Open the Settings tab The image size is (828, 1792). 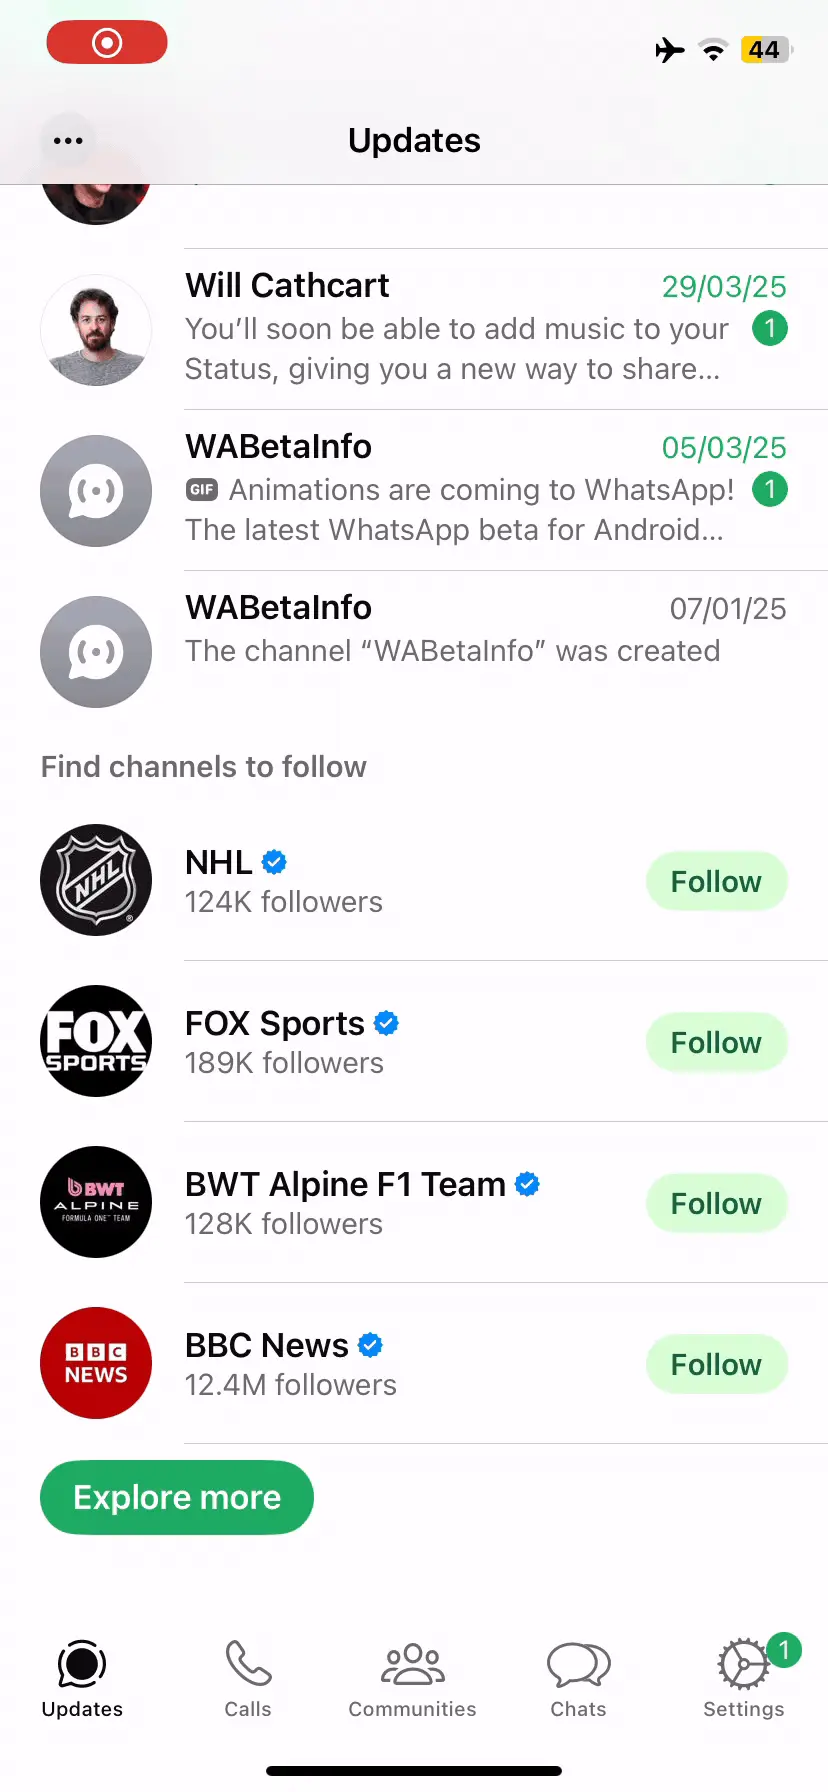[743, 1678]
